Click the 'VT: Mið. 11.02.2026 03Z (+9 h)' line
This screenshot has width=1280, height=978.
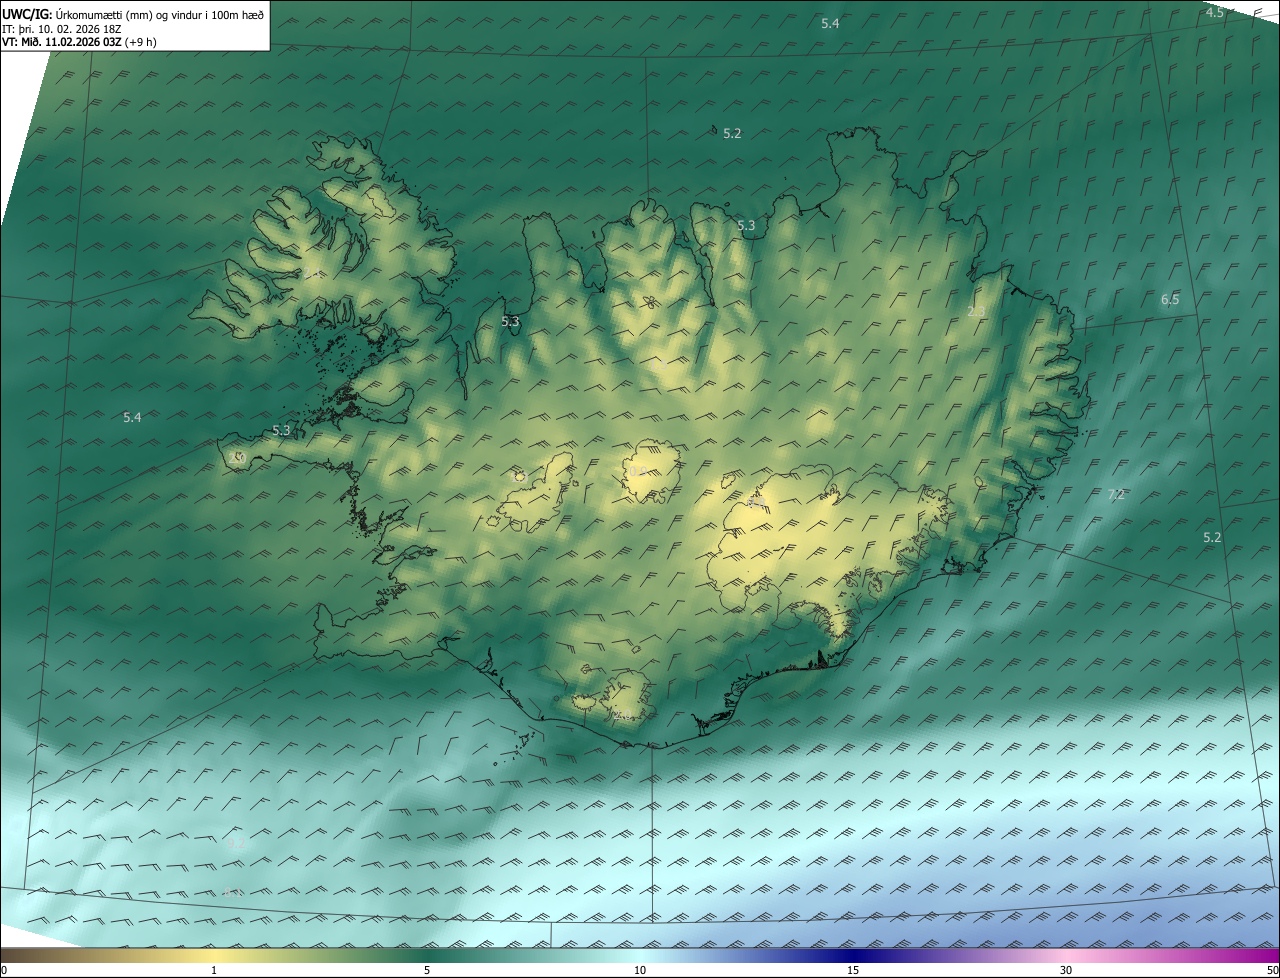click(79, 42)
